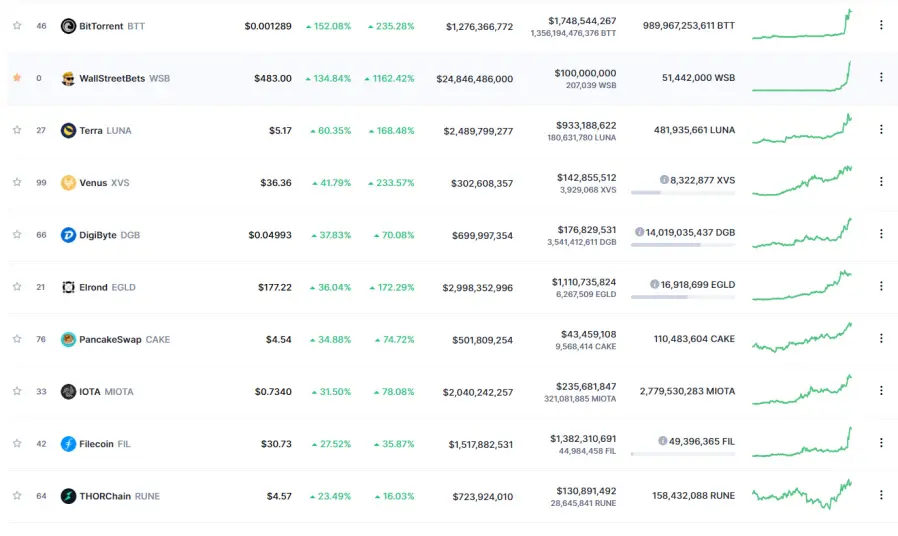Click the WallStreetBets coin logo

click(68, 78)
